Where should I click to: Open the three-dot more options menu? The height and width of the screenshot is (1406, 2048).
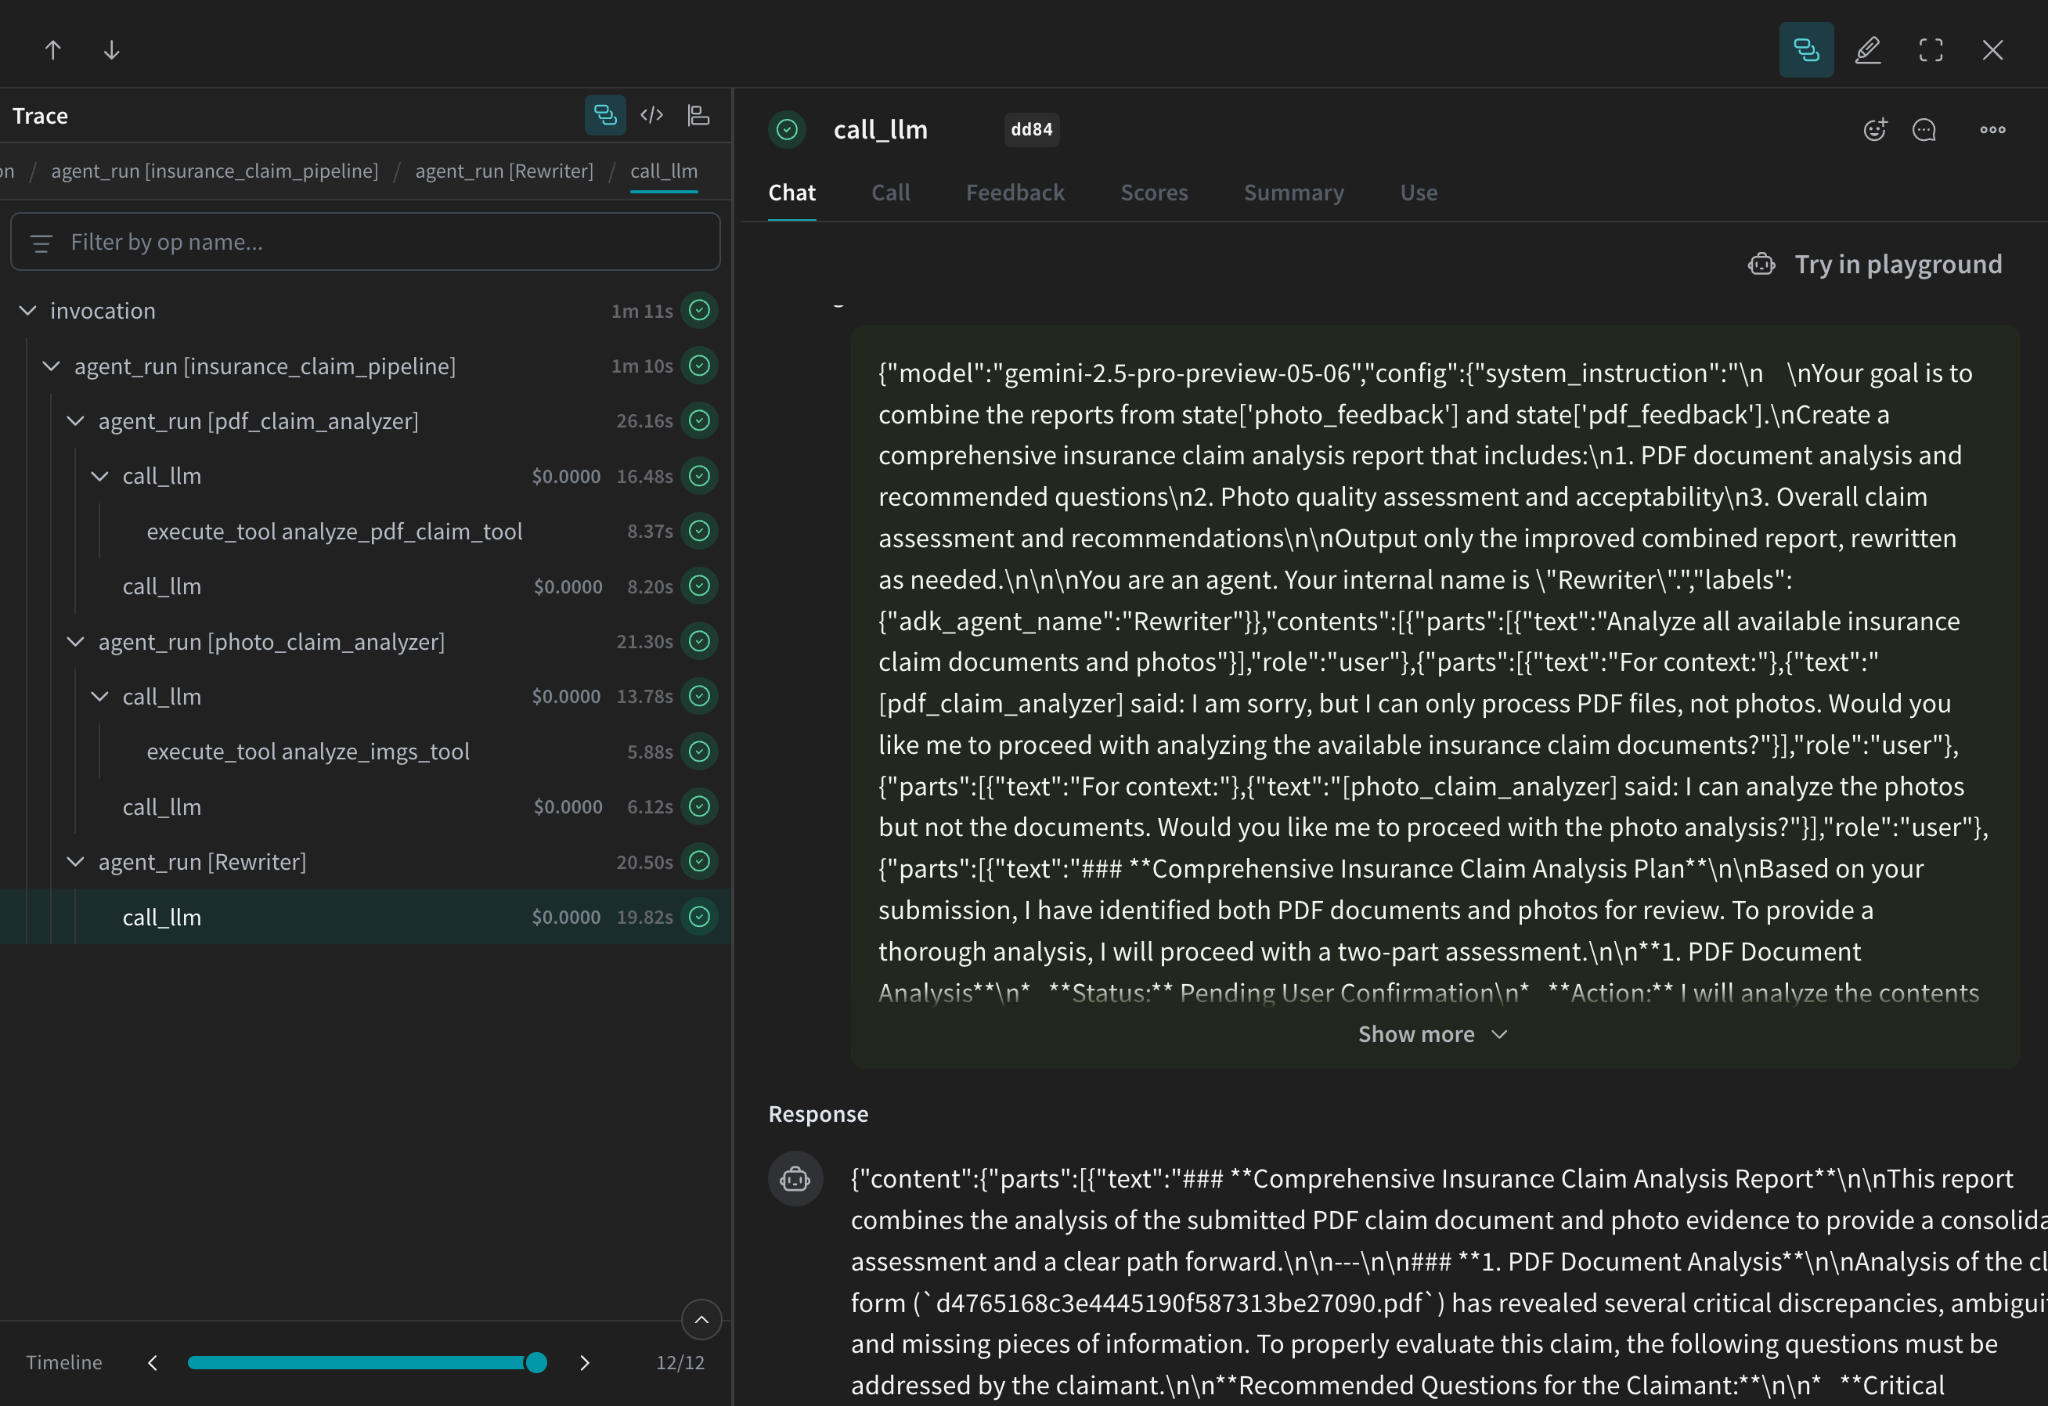coord(1992,130)
